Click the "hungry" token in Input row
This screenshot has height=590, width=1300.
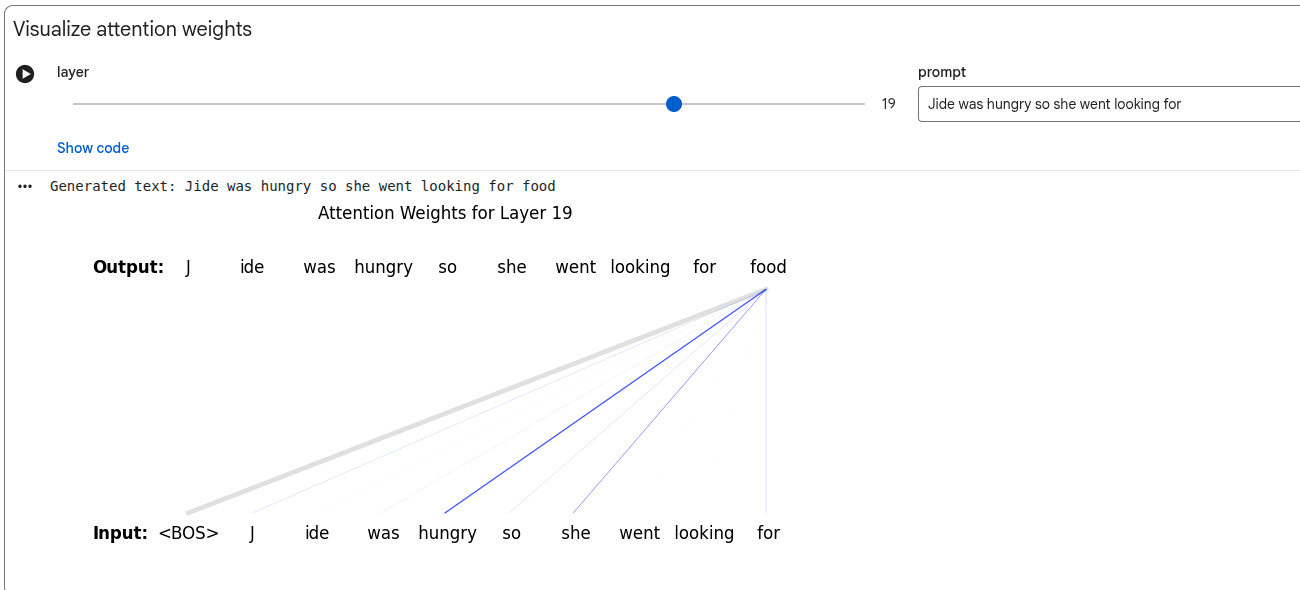point(447,533)
